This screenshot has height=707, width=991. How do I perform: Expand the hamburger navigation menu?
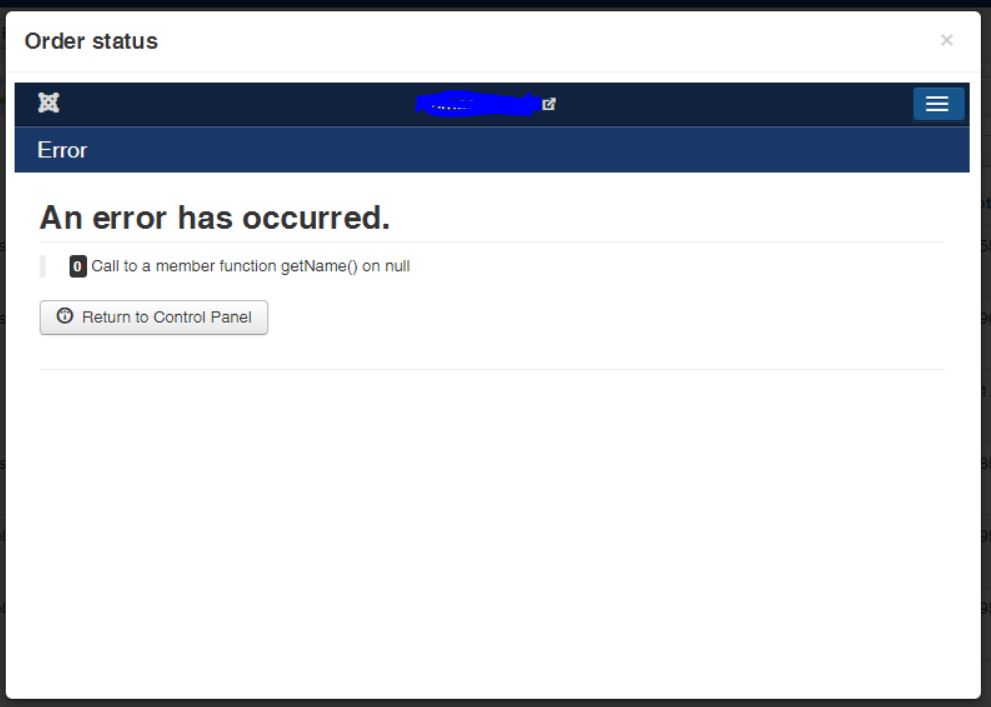[x=938, y=104]
